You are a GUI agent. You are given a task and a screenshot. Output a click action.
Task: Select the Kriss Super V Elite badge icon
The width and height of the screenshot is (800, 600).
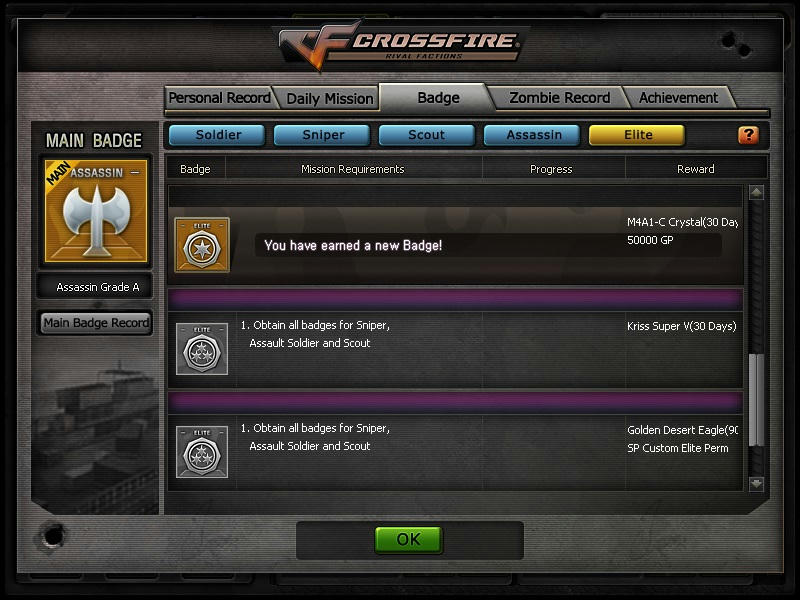[x=202, y=348]
